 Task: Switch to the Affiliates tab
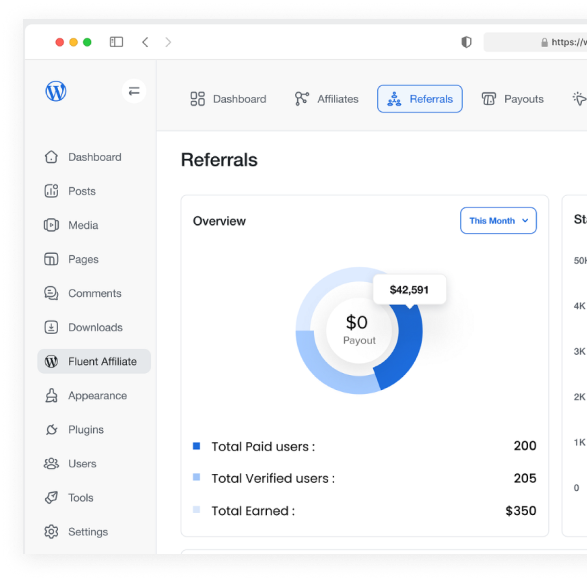tap(326, 99)
